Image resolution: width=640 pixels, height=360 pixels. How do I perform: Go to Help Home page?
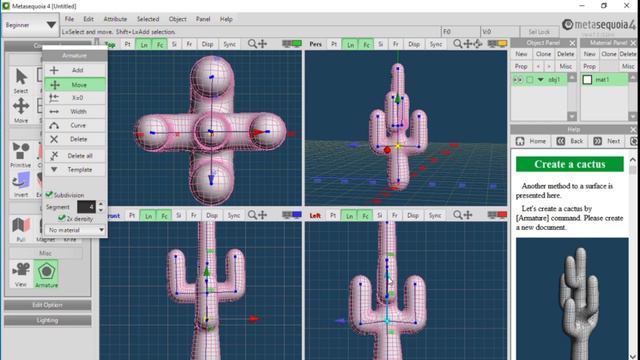coord(531,141)
